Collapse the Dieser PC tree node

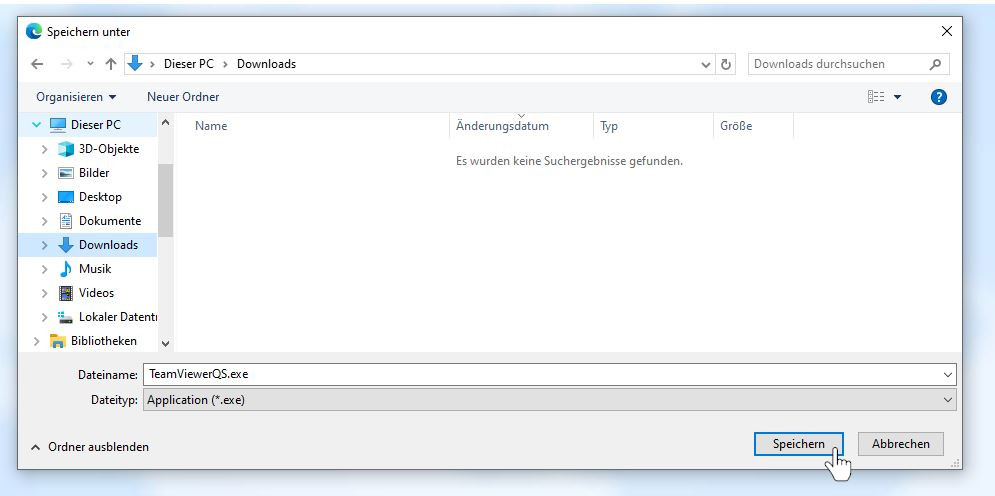click(x=37, y=125)
